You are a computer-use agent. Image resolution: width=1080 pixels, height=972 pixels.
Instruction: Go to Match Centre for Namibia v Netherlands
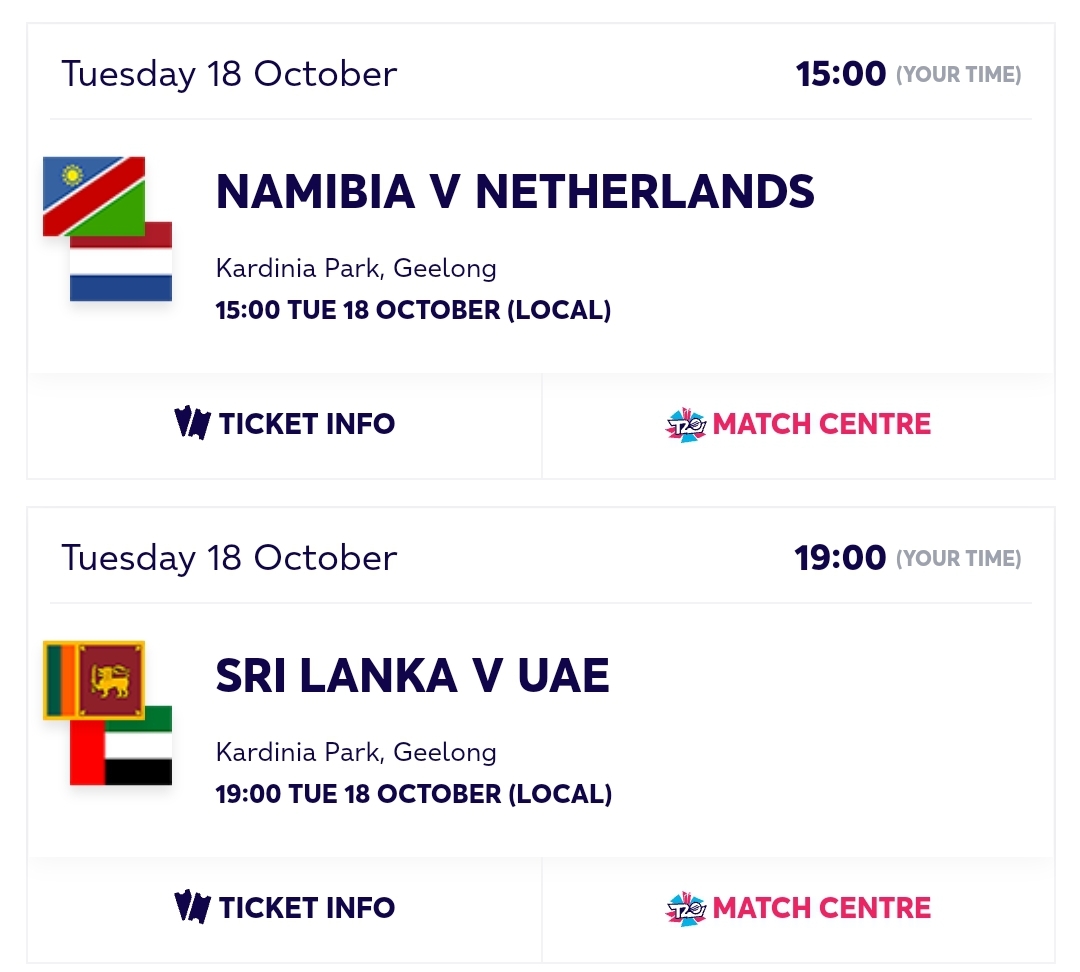click(x=821, y=424)
